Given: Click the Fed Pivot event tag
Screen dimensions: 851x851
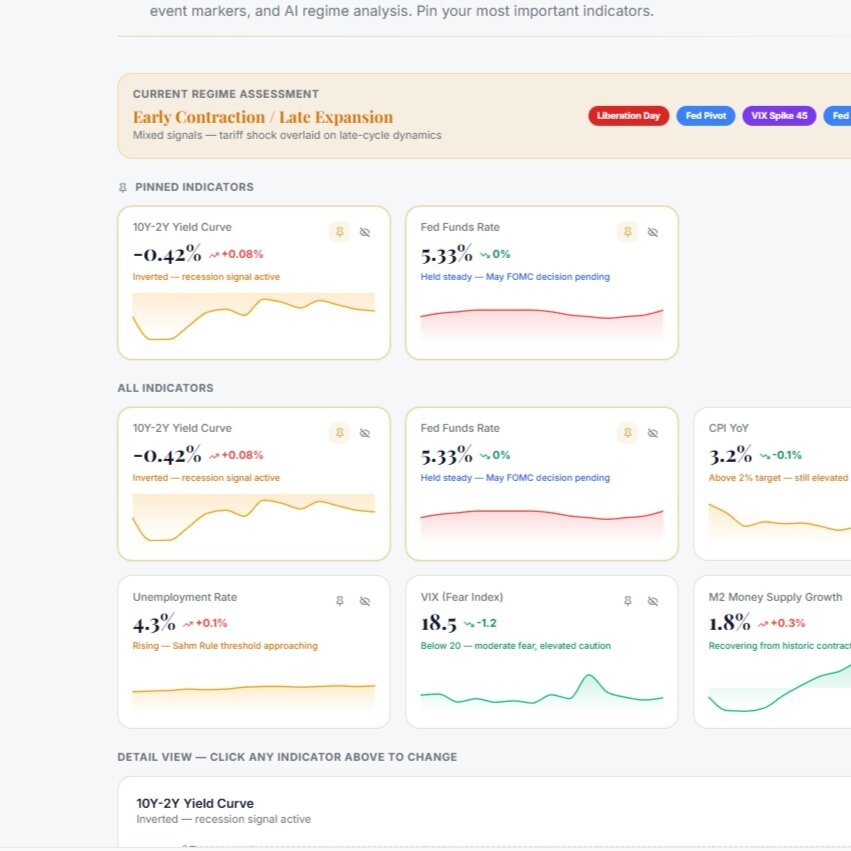Looking at the screenshot, I should [x=706, y=116].
